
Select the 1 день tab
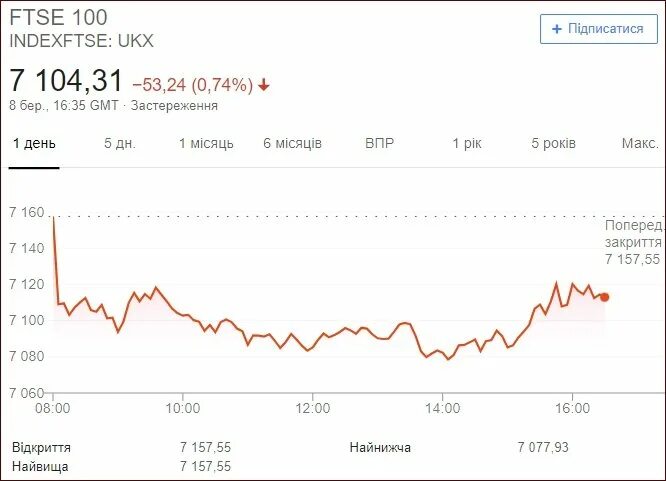(34, 143)
